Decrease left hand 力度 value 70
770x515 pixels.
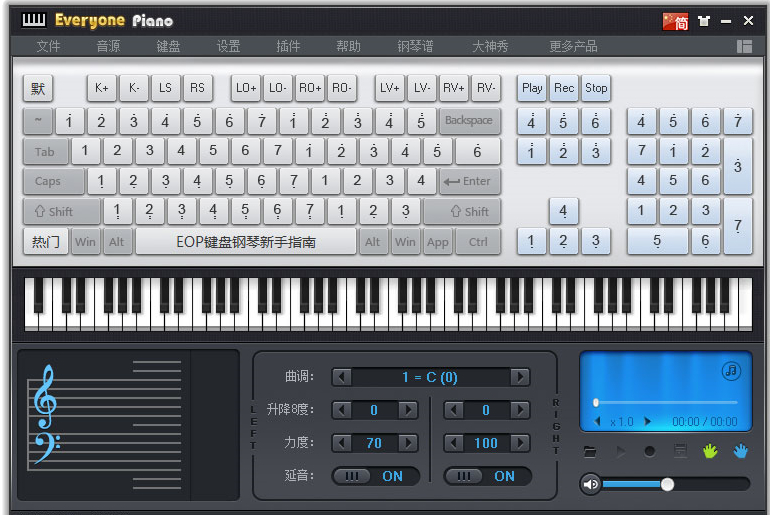tap(342, 443)
